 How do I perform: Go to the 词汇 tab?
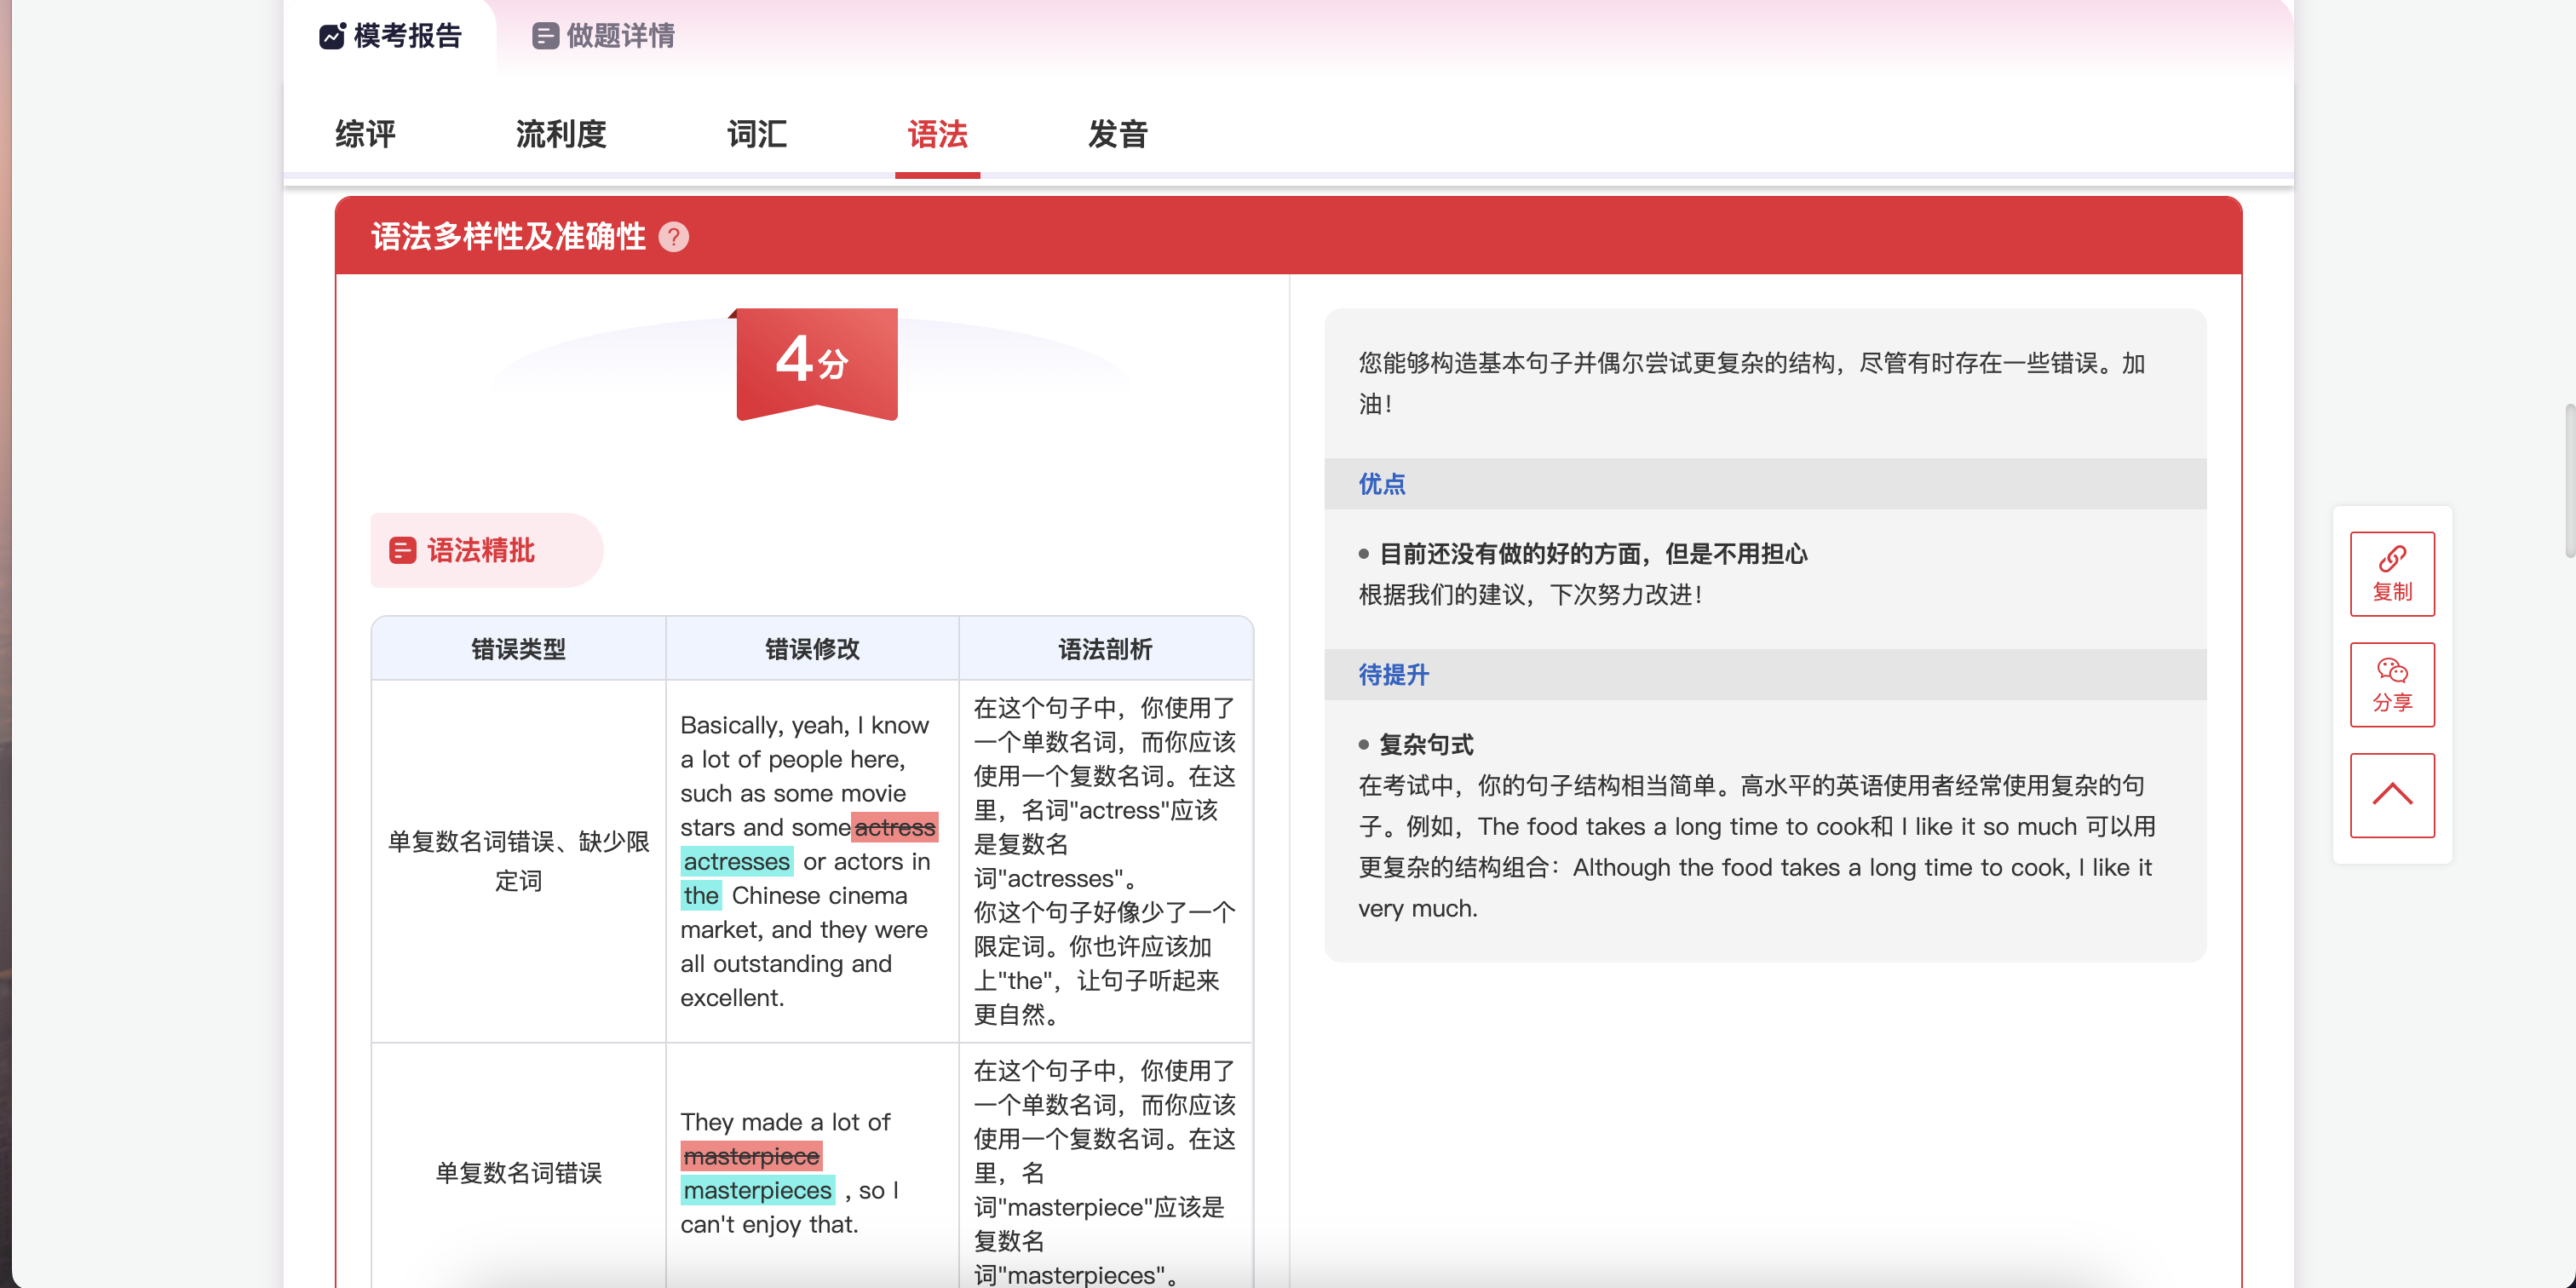757,134
